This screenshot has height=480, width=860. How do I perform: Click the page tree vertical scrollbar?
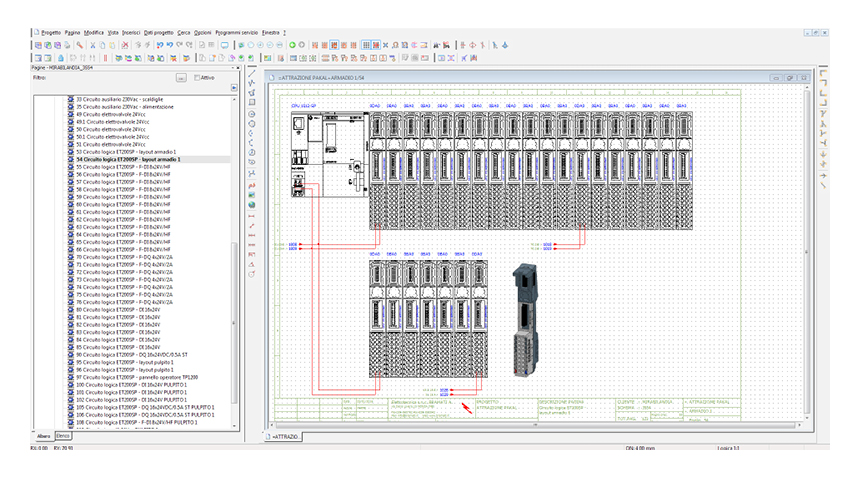234,324
